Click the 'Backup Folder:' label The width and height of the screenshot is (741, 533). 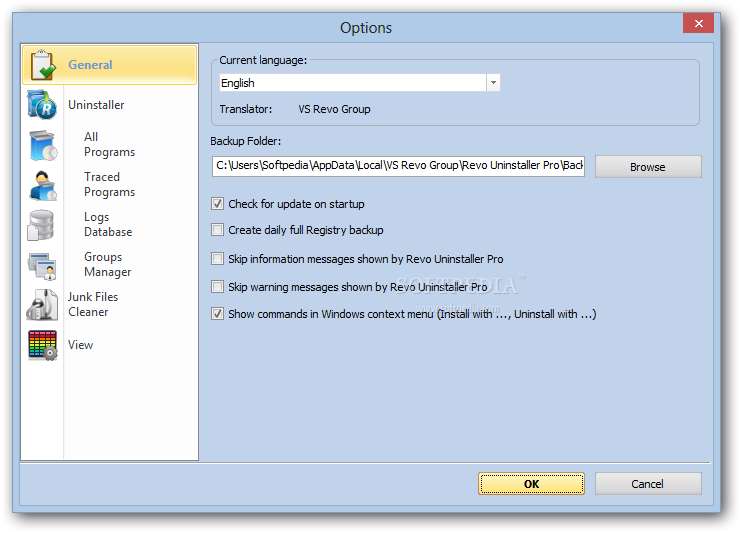(245, 141)
